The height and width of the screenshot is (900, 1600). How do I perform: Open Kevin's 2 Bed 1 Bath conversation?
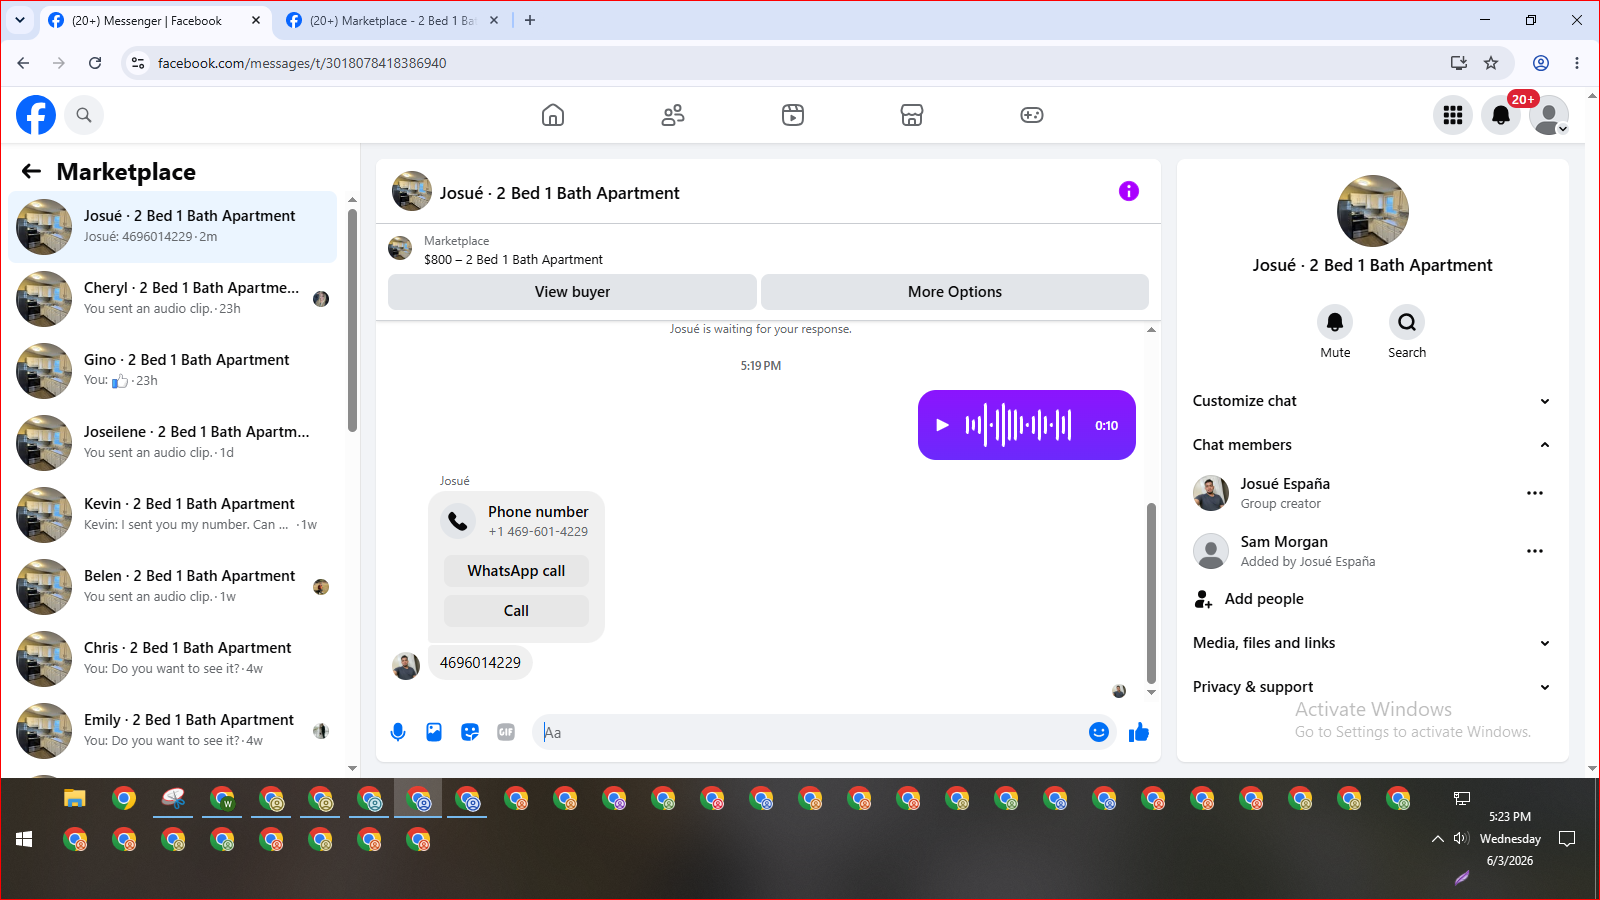(x=172, y=515)
